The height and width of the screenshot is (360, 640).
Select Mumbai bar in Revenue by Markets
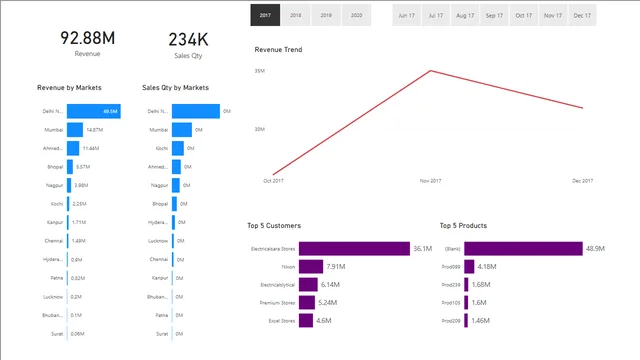75,130
